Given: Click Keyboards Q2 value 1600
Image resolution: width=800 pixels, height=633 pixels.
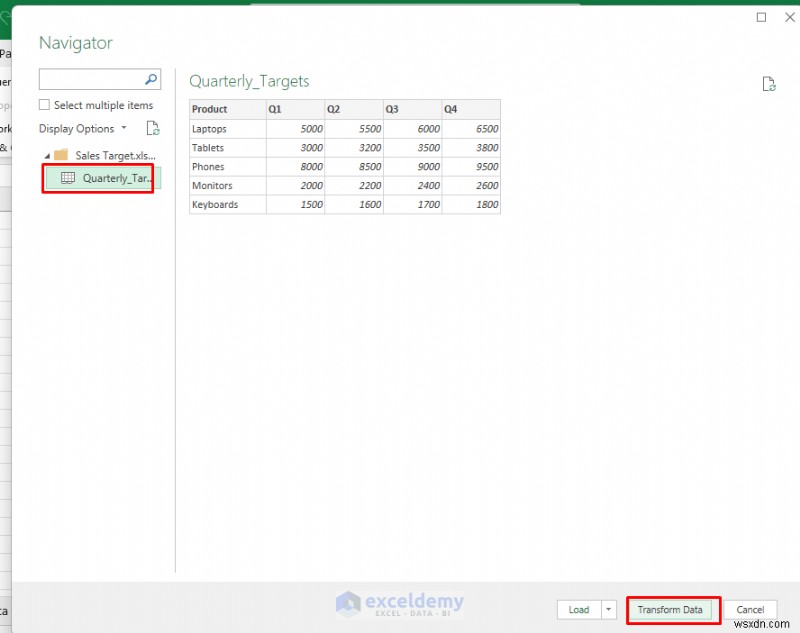Looking at the screenshot, I should 370,204.
